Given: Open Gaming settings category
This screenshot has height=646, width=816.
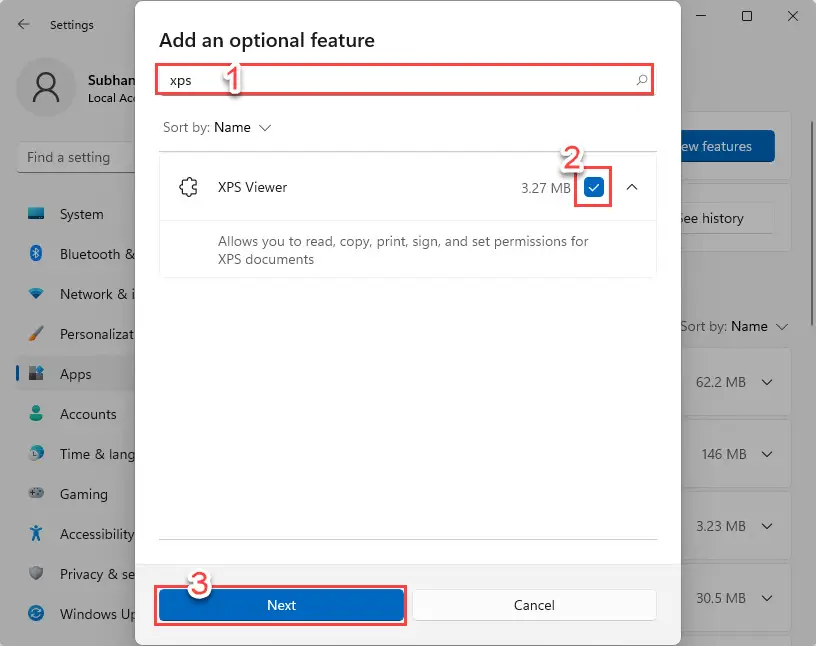Looking at the screenshot, I should coord(76,493).
